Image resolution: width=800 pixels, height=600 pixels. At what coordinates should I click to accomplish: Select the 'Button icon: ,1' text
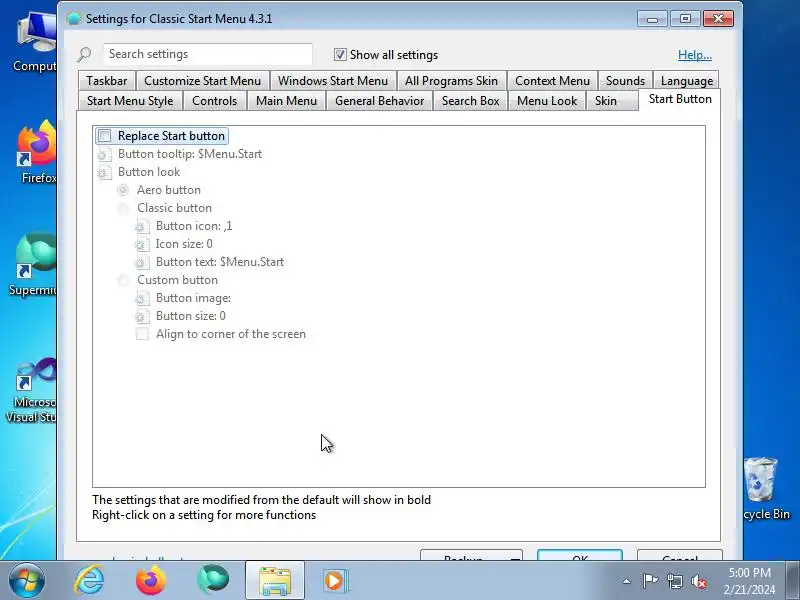(x=194, y=226)
